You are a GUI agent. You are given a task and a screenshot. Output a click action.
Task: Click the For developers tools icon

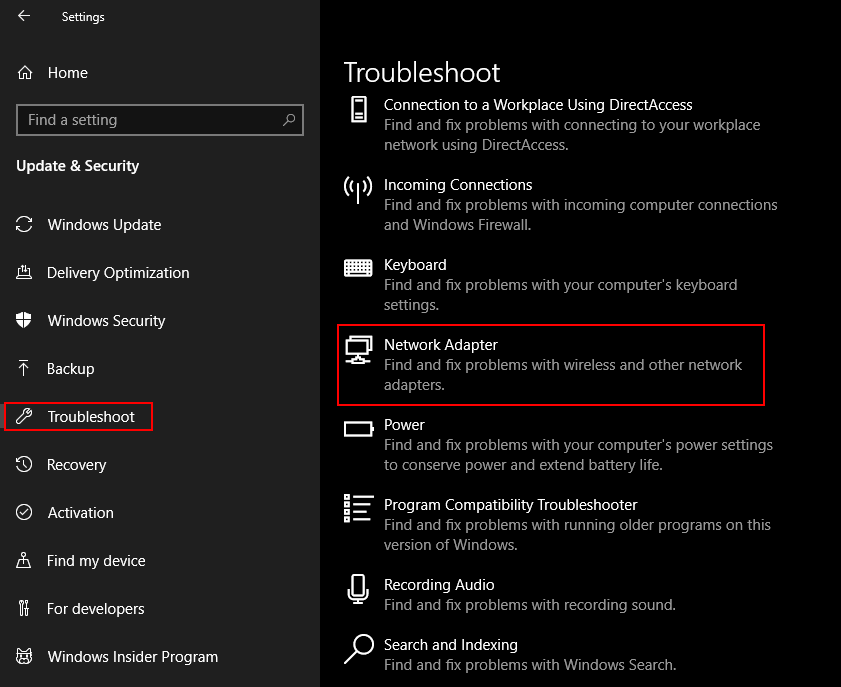pos(24,608)
